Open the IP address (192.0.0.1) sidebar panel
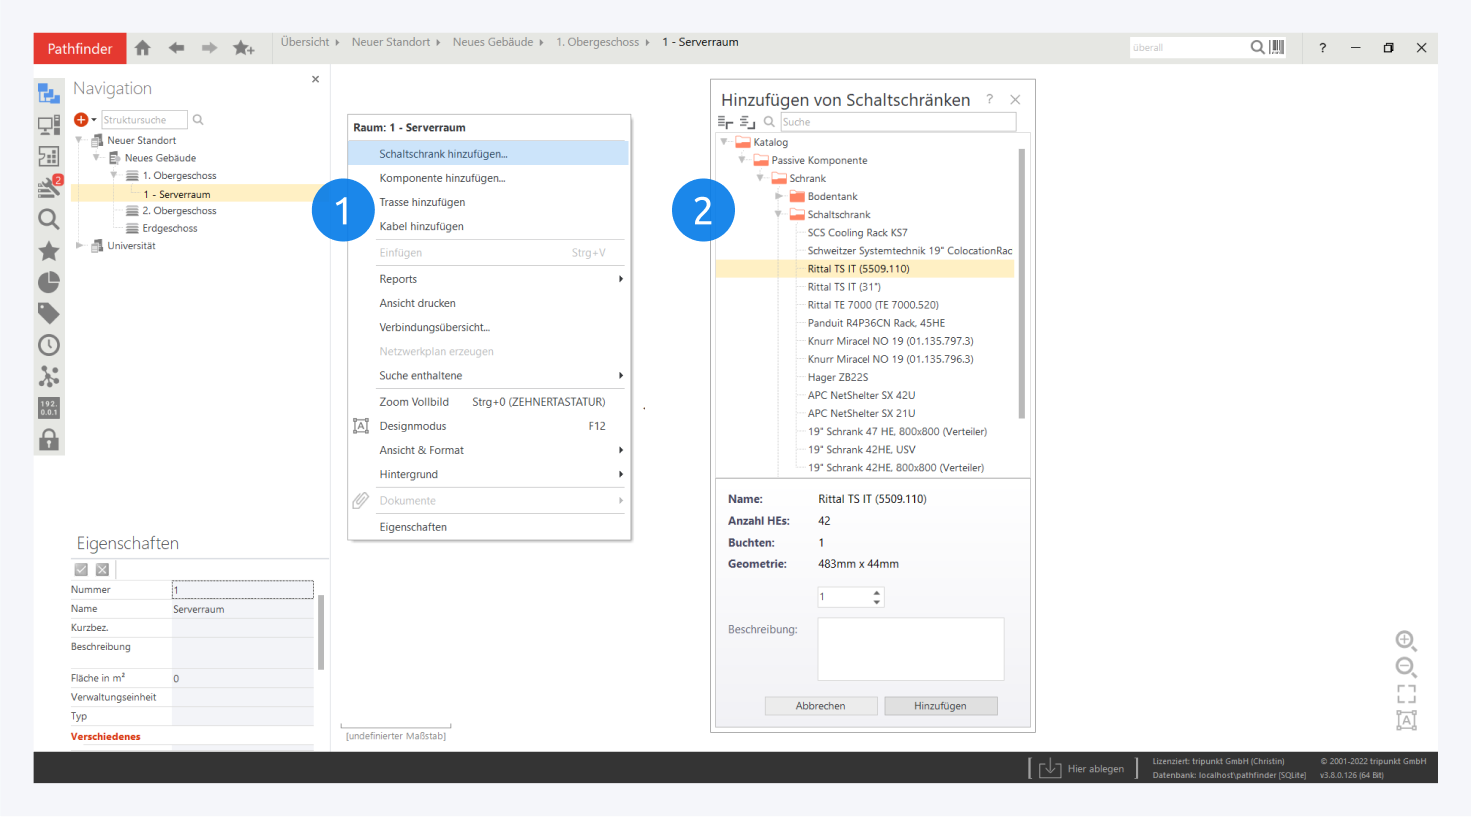Image resolution: width=1472 pixels, height=817 pixels. click(x=48, y=408)
